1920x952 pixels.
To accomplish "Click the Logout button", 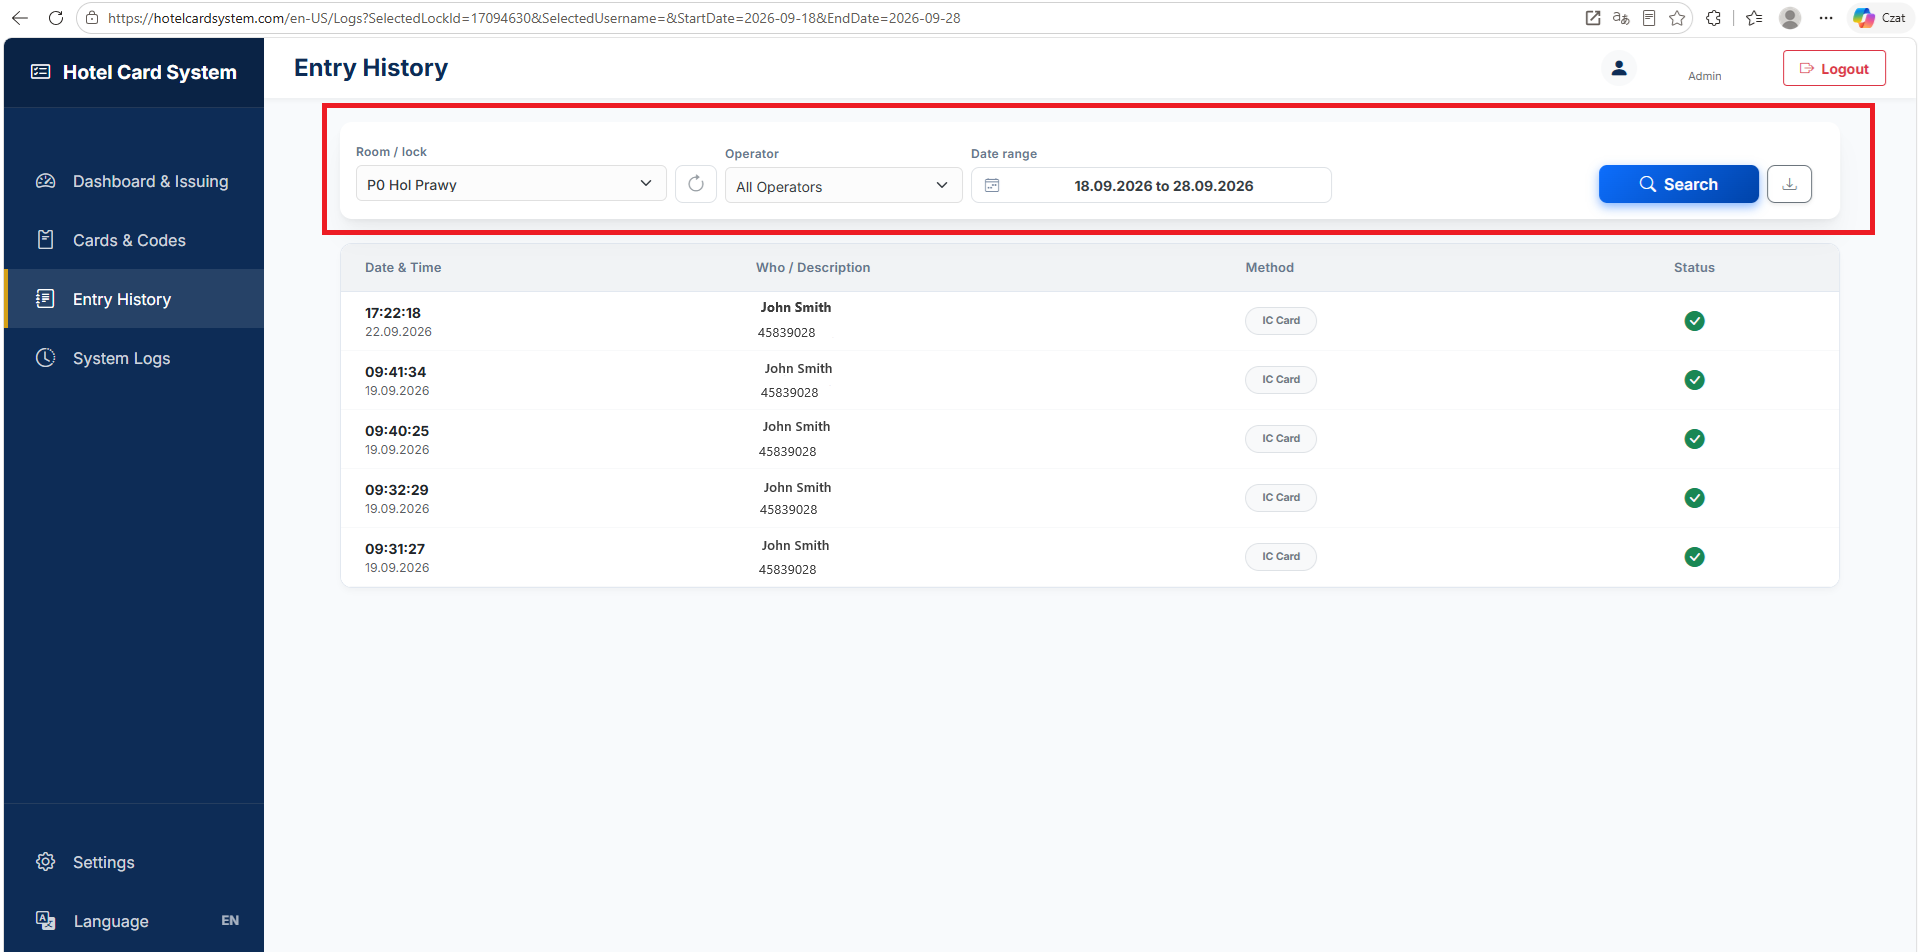I will (1834, 68).
